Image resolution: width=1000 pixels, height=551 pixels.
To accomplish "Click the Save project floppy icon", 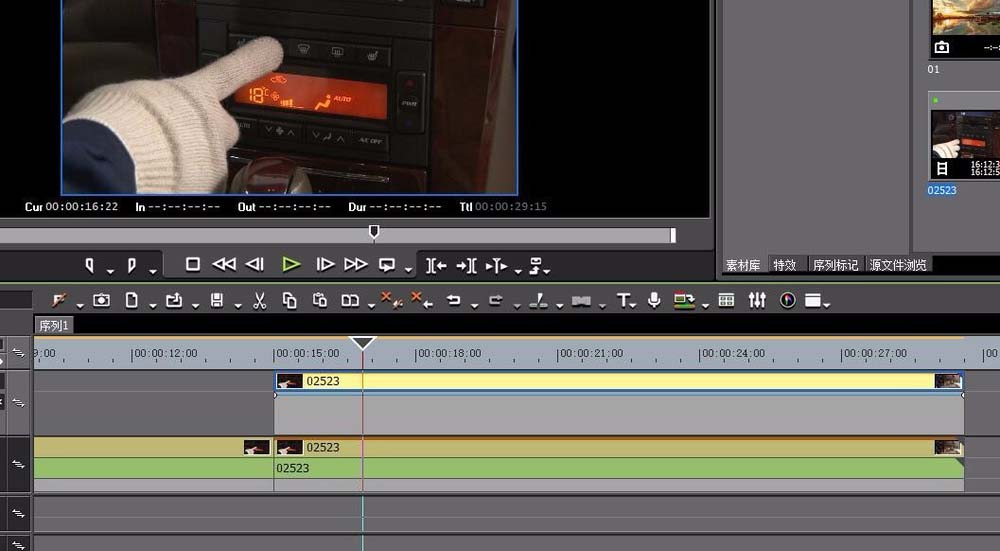I will (x=216, y=300).
